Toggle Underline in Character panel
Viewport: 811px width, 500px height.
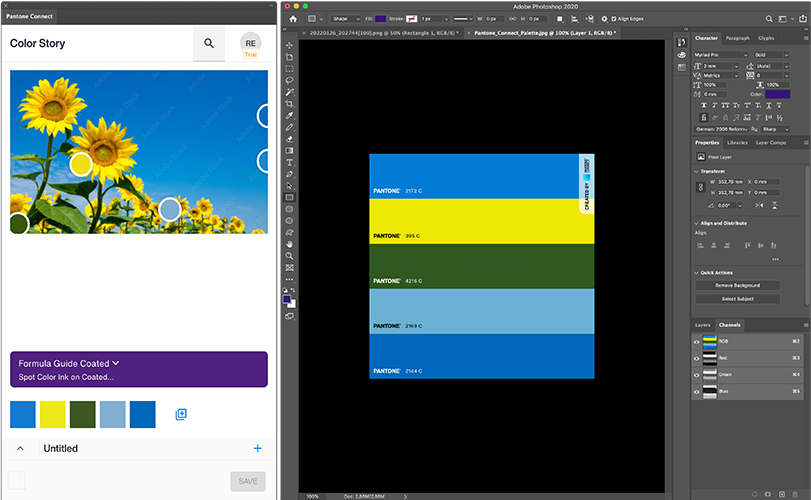[769, 105]
